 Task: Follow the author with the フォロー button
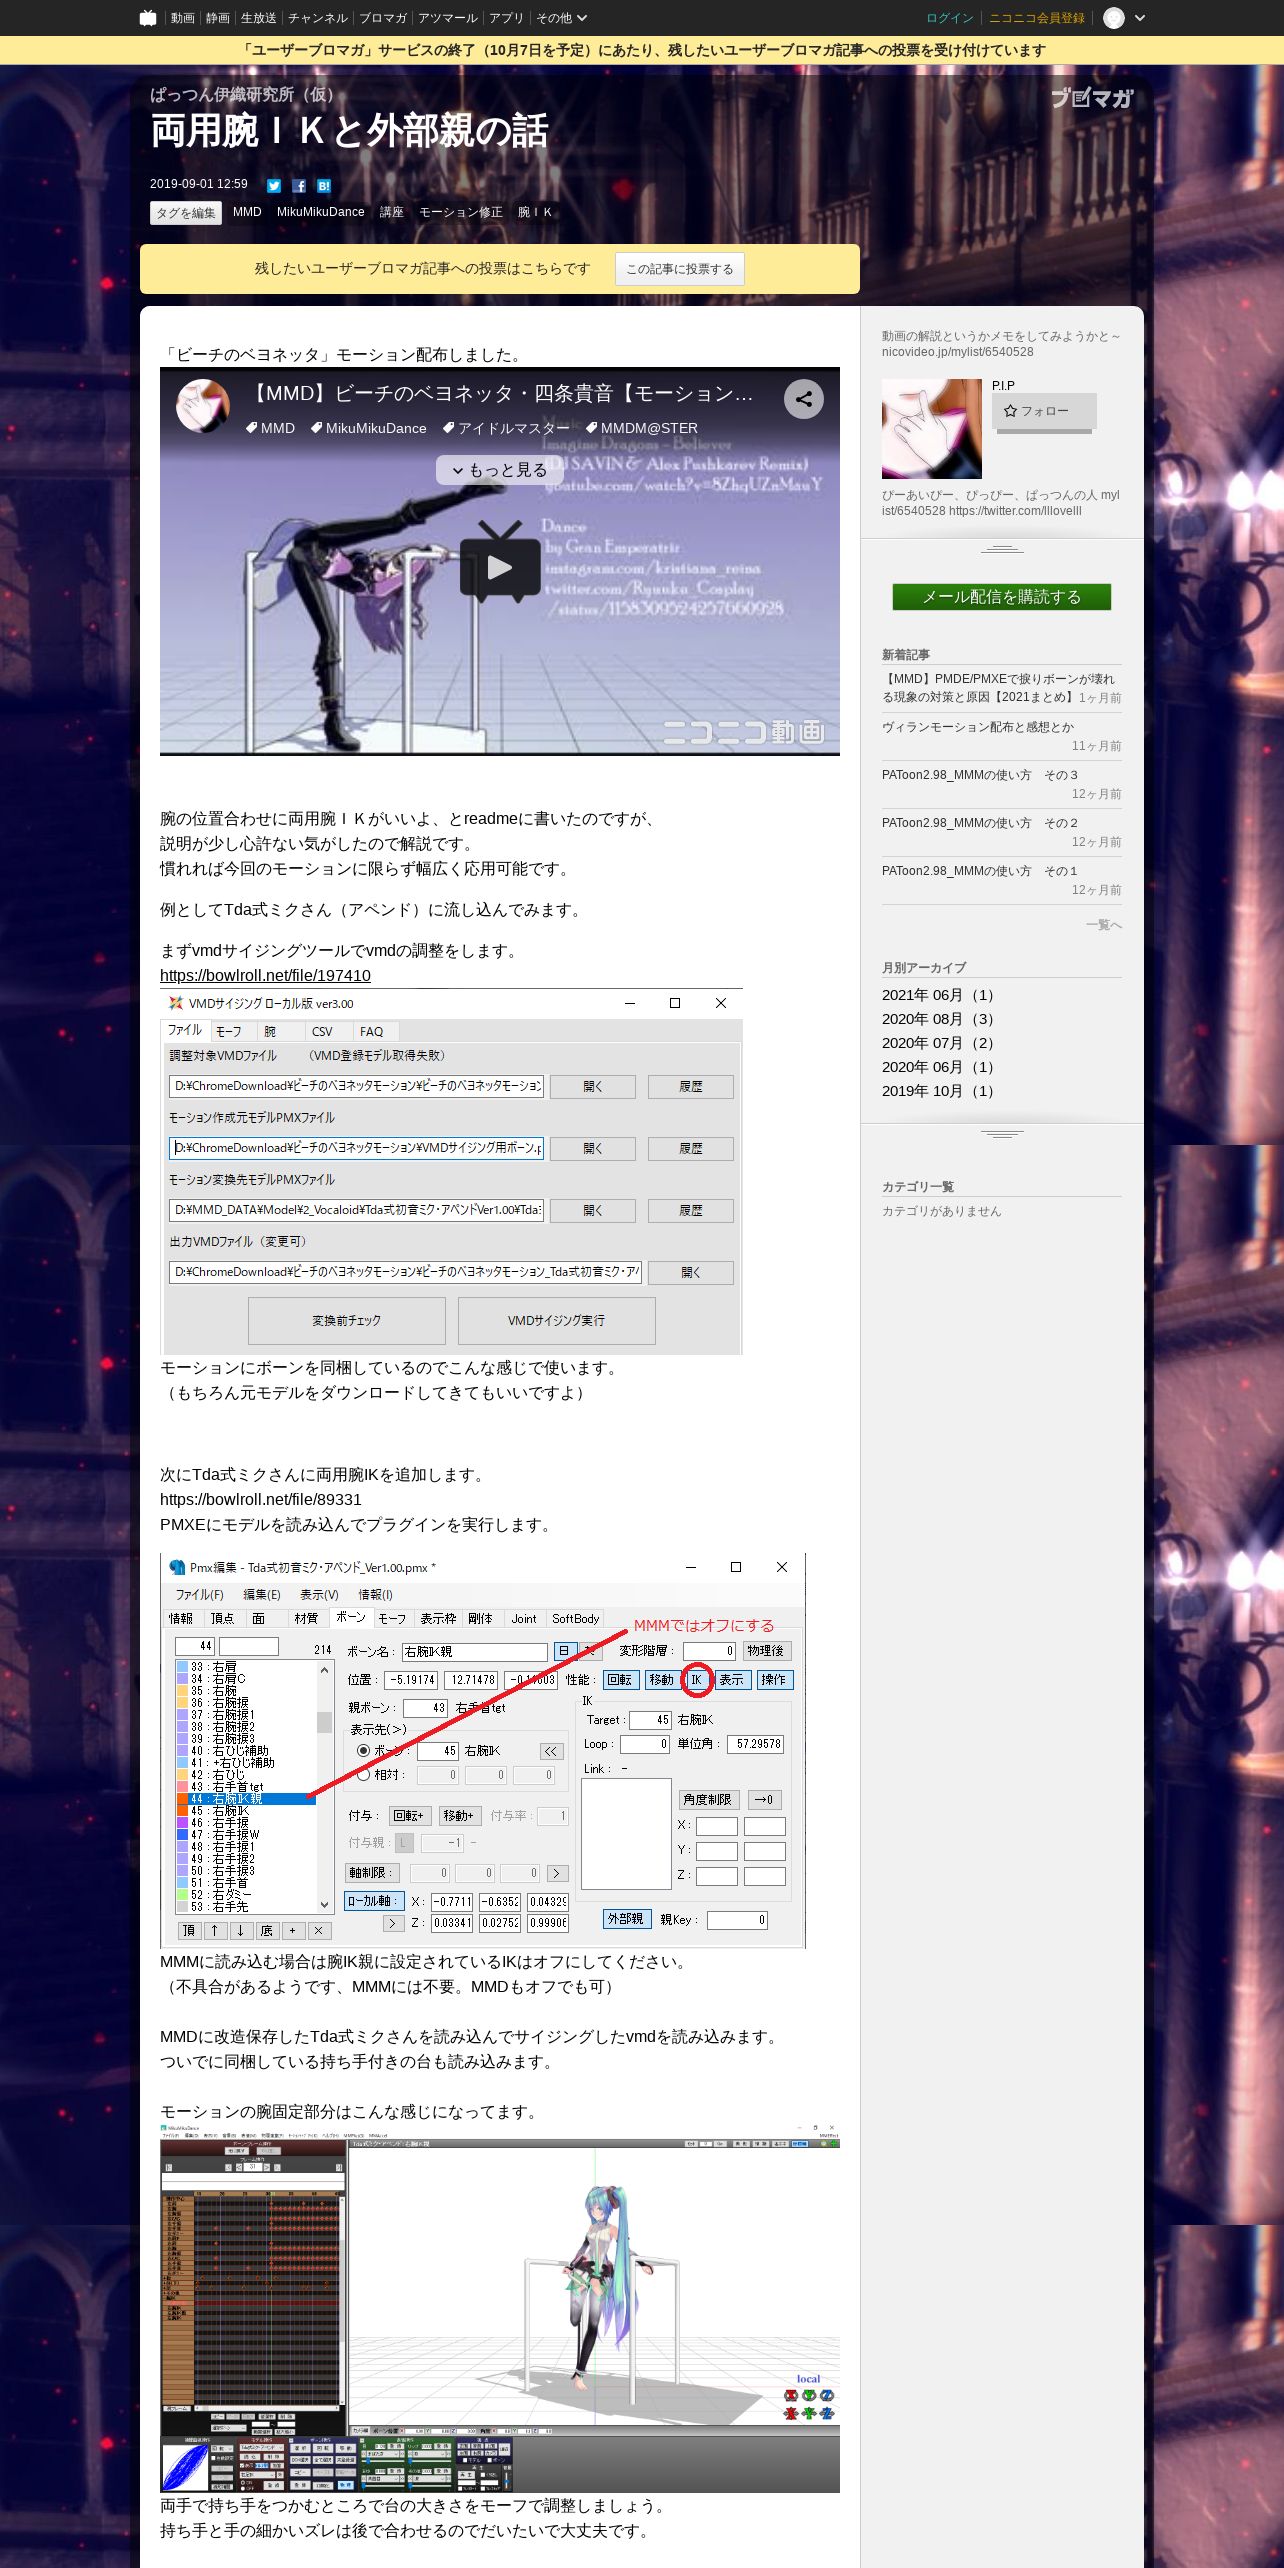click(x=1044, y=411)
